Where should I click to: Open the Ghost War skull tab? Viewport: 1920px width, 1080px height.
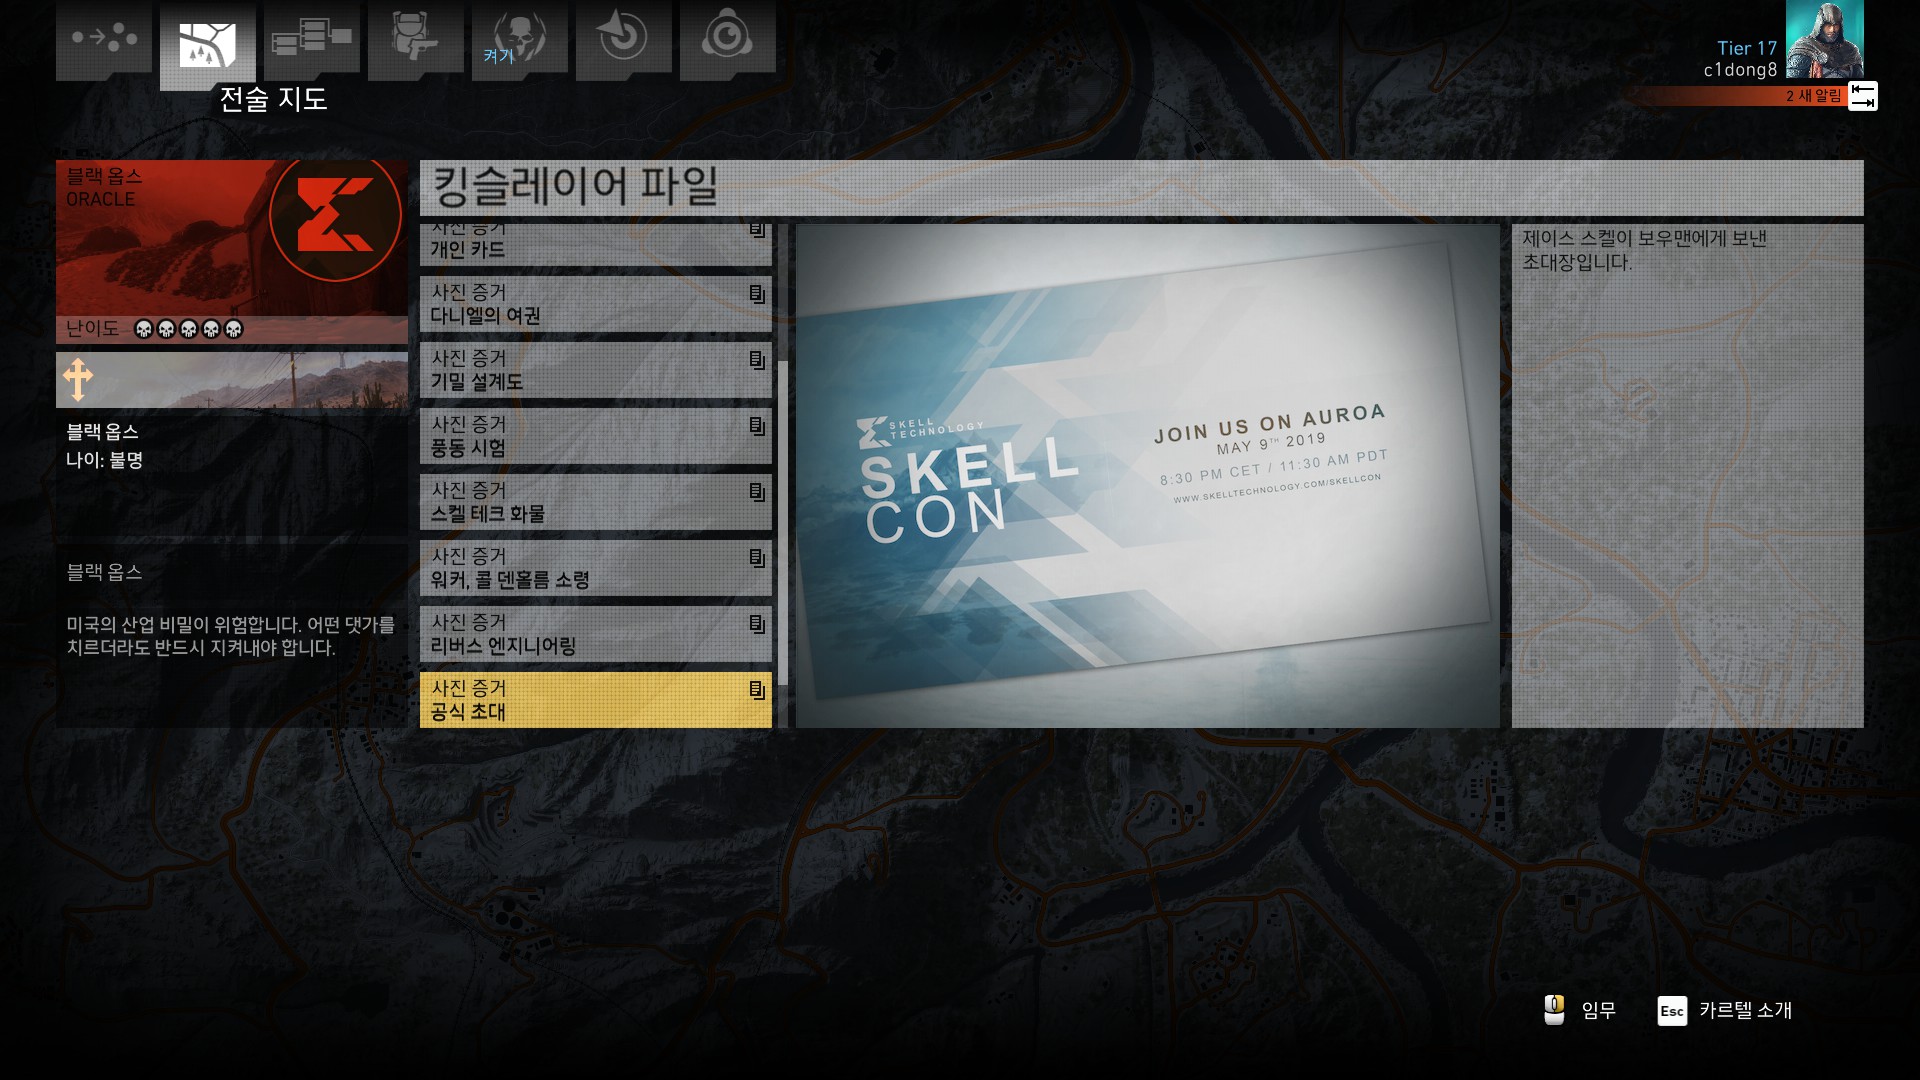coord(519,38)
